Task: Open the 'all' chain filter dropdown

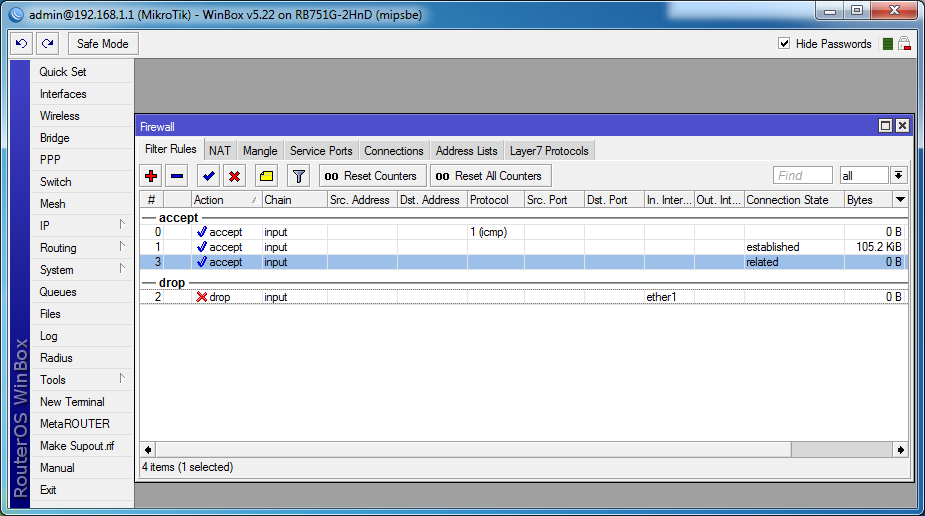Action: pos(898,175)
